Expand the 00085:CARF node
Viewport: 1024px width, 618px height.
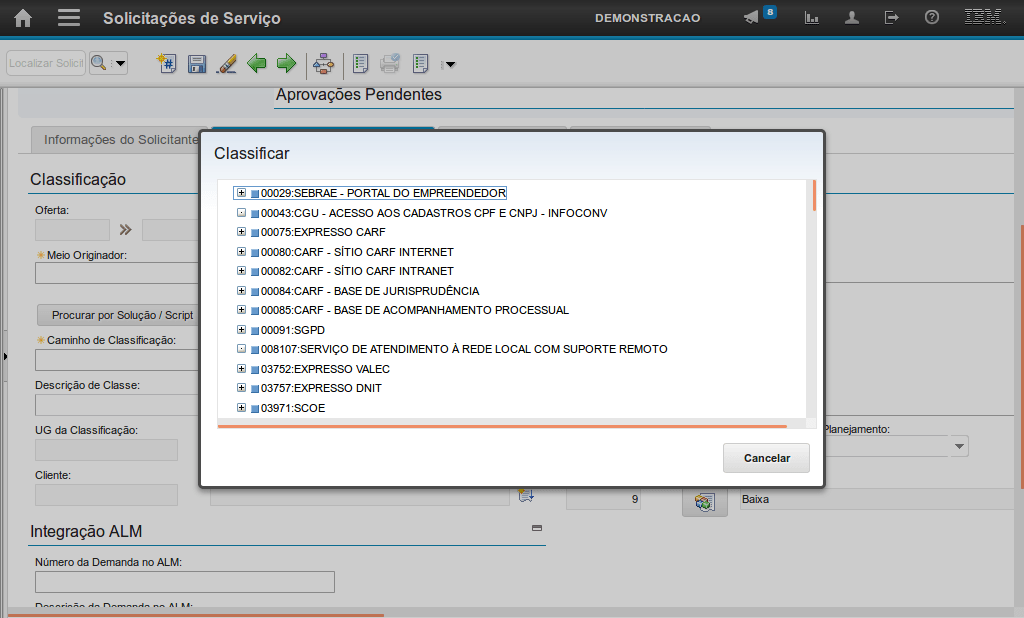coord(241,310)
